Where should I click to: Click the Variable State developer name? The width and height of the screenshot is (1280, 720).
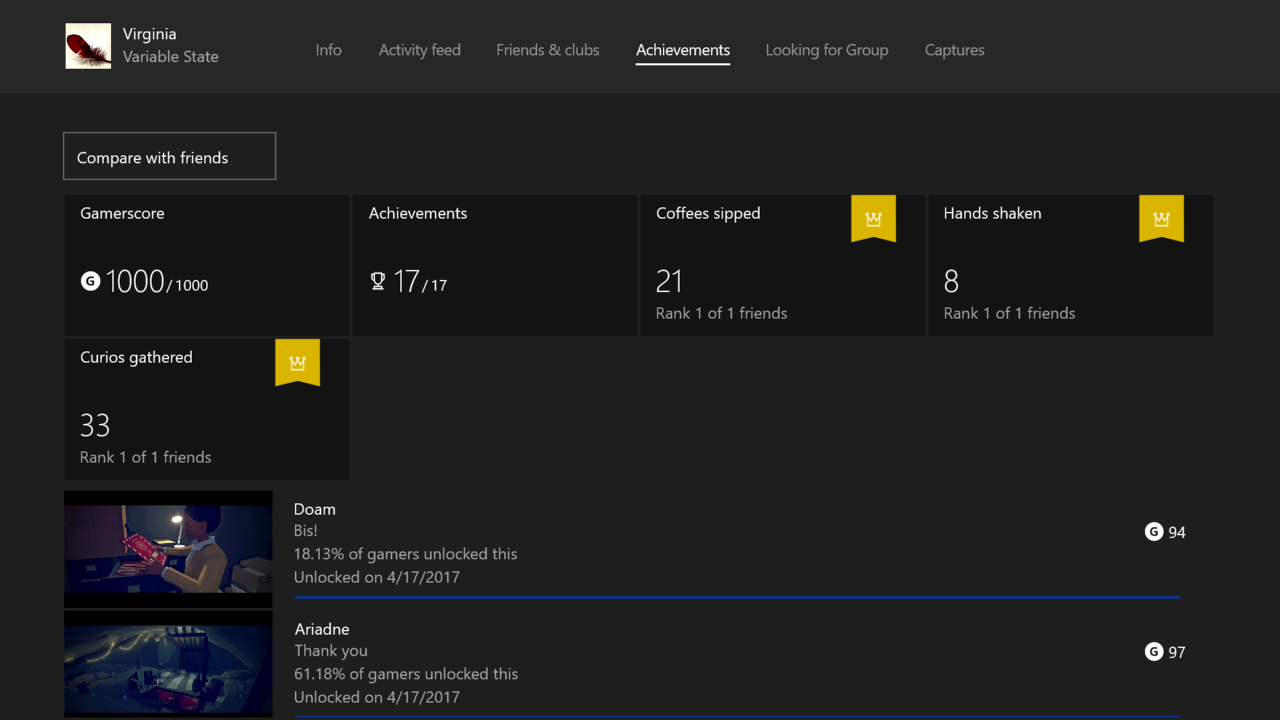(171, 57)
